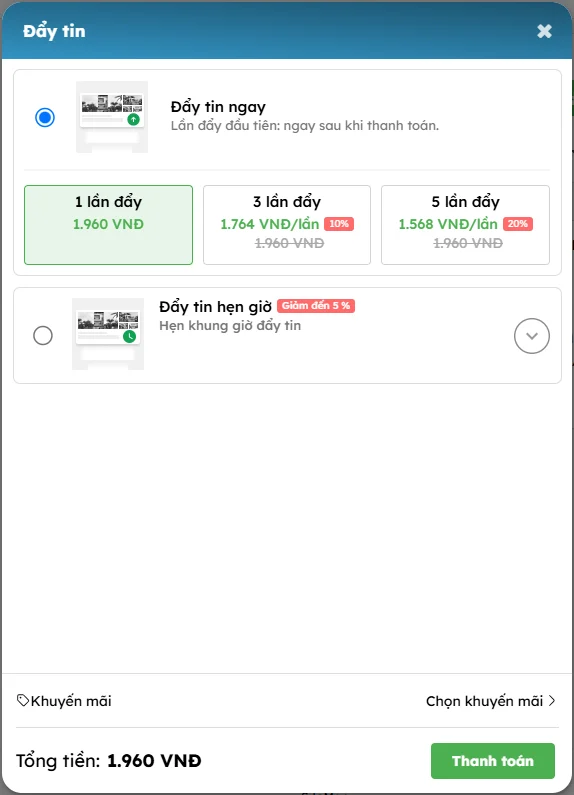
Task: Choose the 5 lần đẩy package
Action: [x=465, y=225]
